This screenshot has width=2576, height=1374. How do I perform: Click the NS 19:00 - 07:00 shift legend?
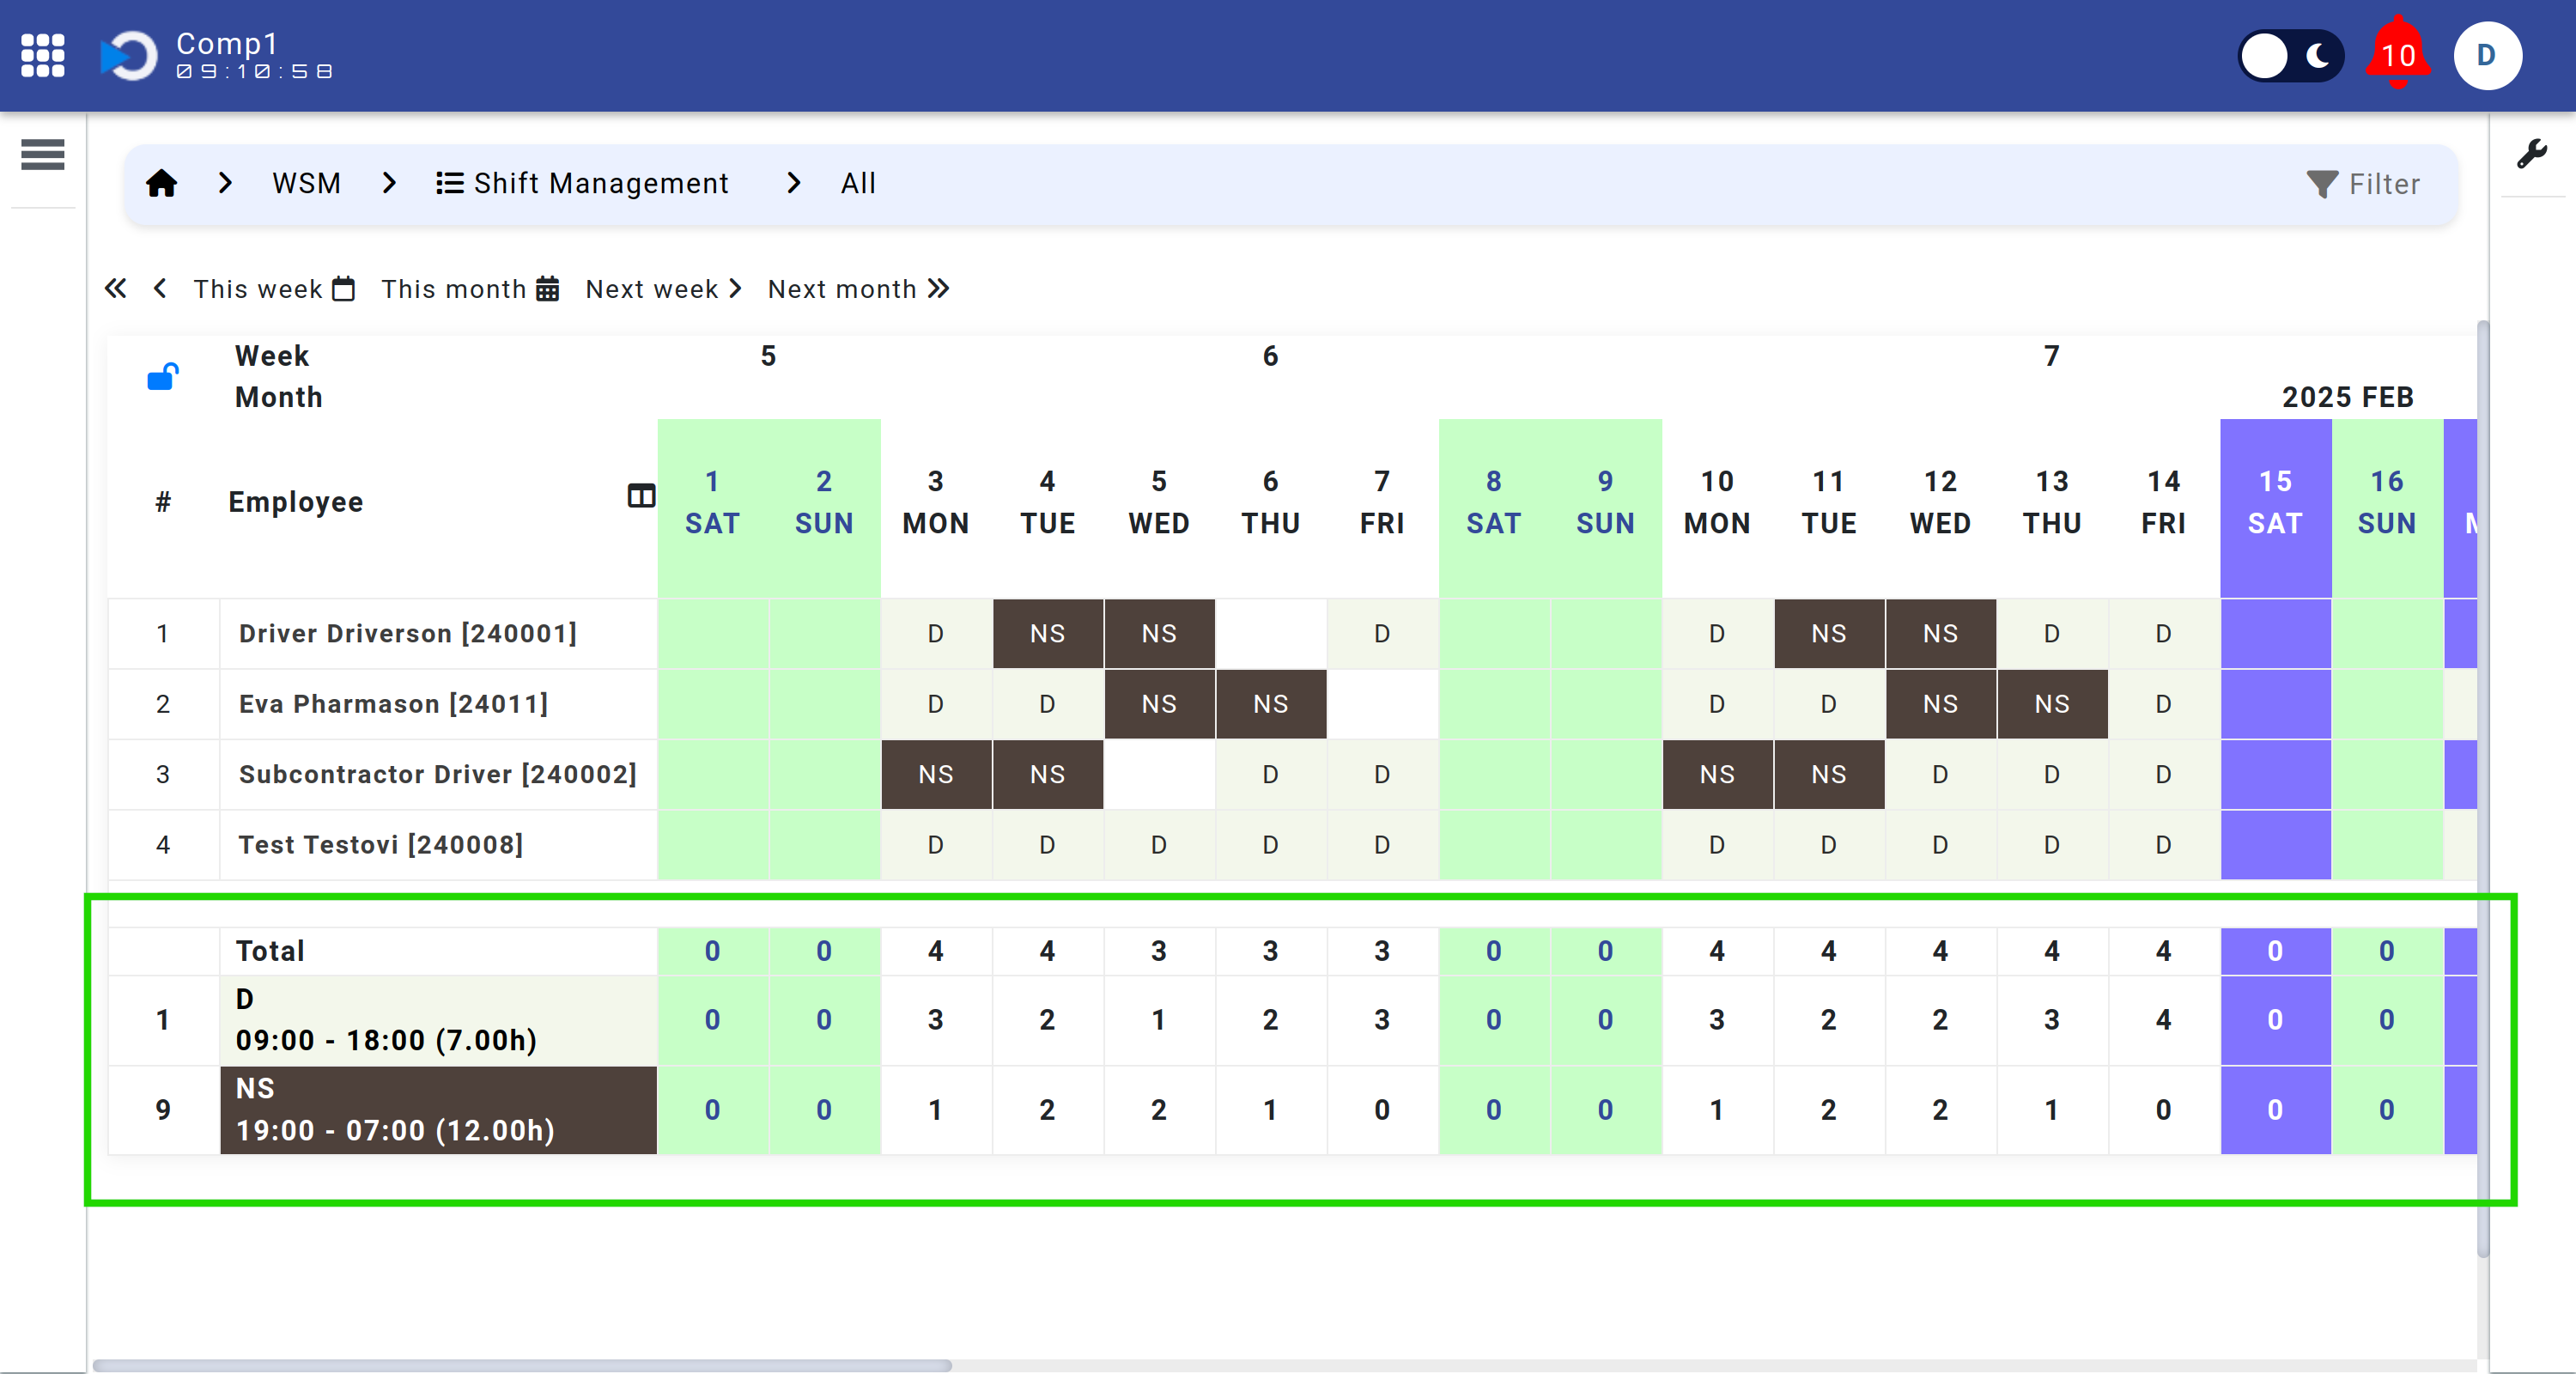[x=438, y=1110]
